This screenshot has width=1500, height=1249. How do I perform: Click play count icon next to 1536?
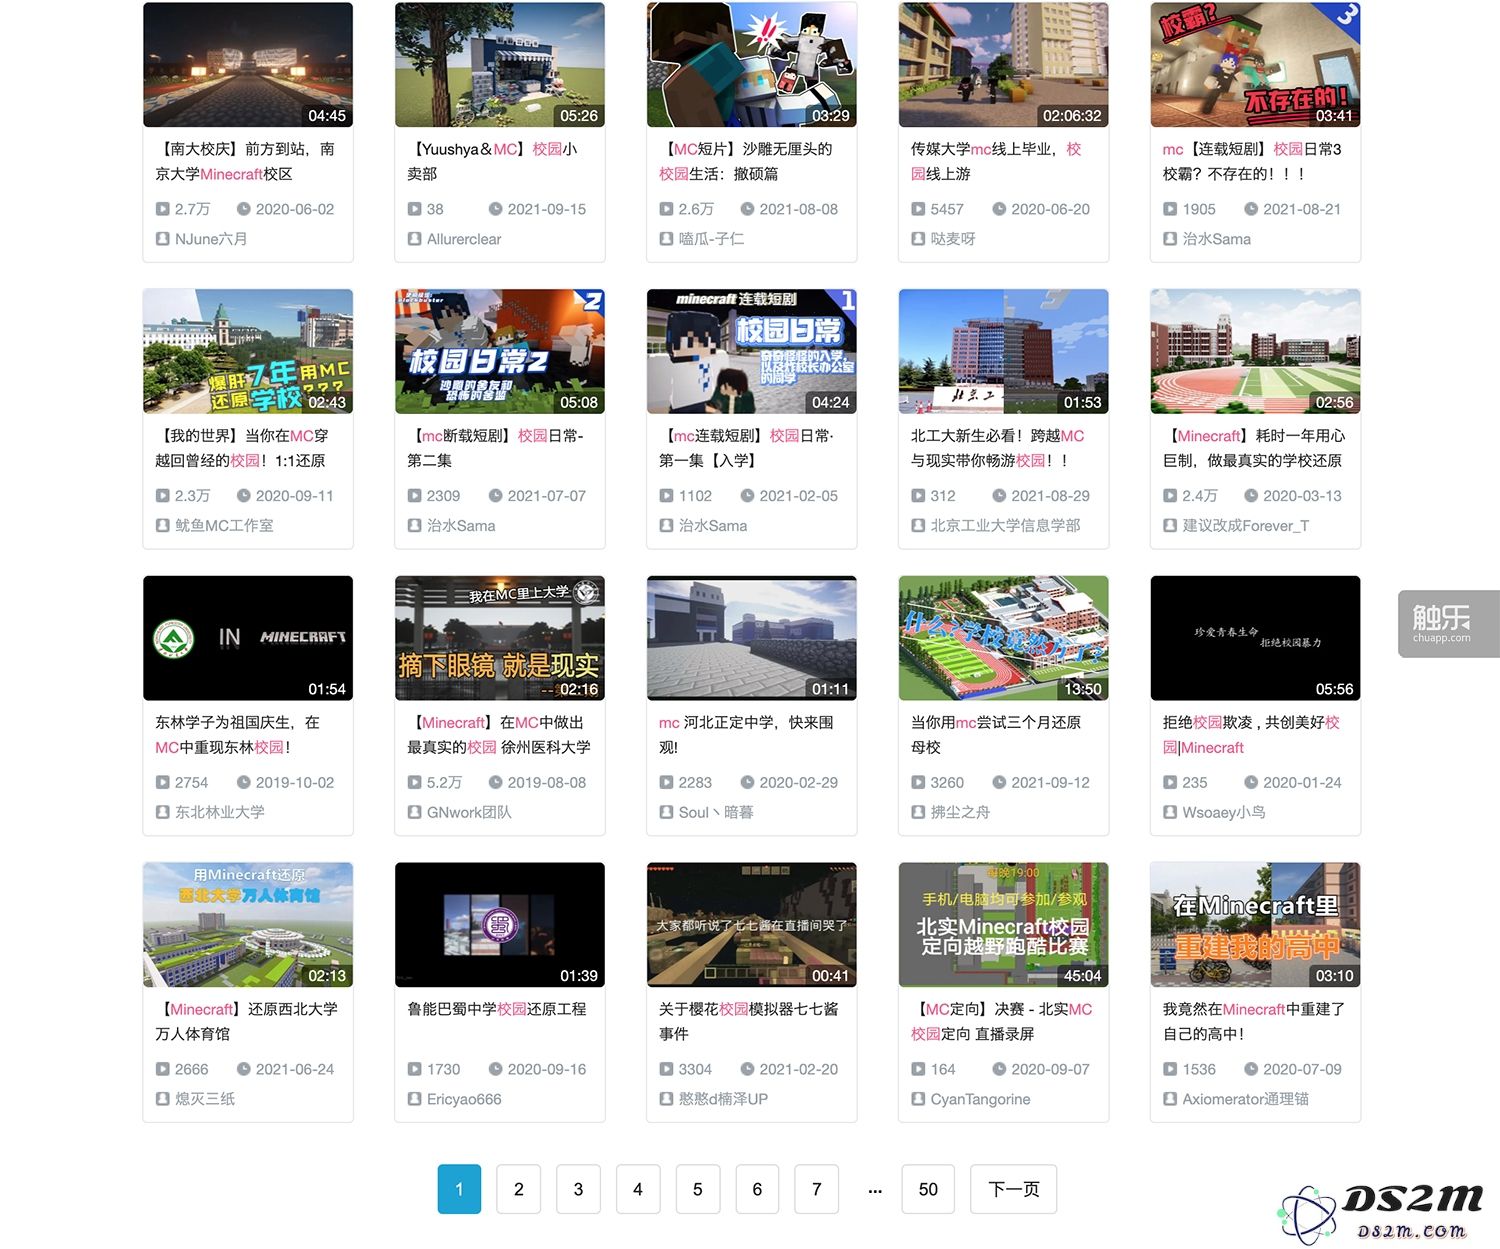(x=1170, y=1070)
